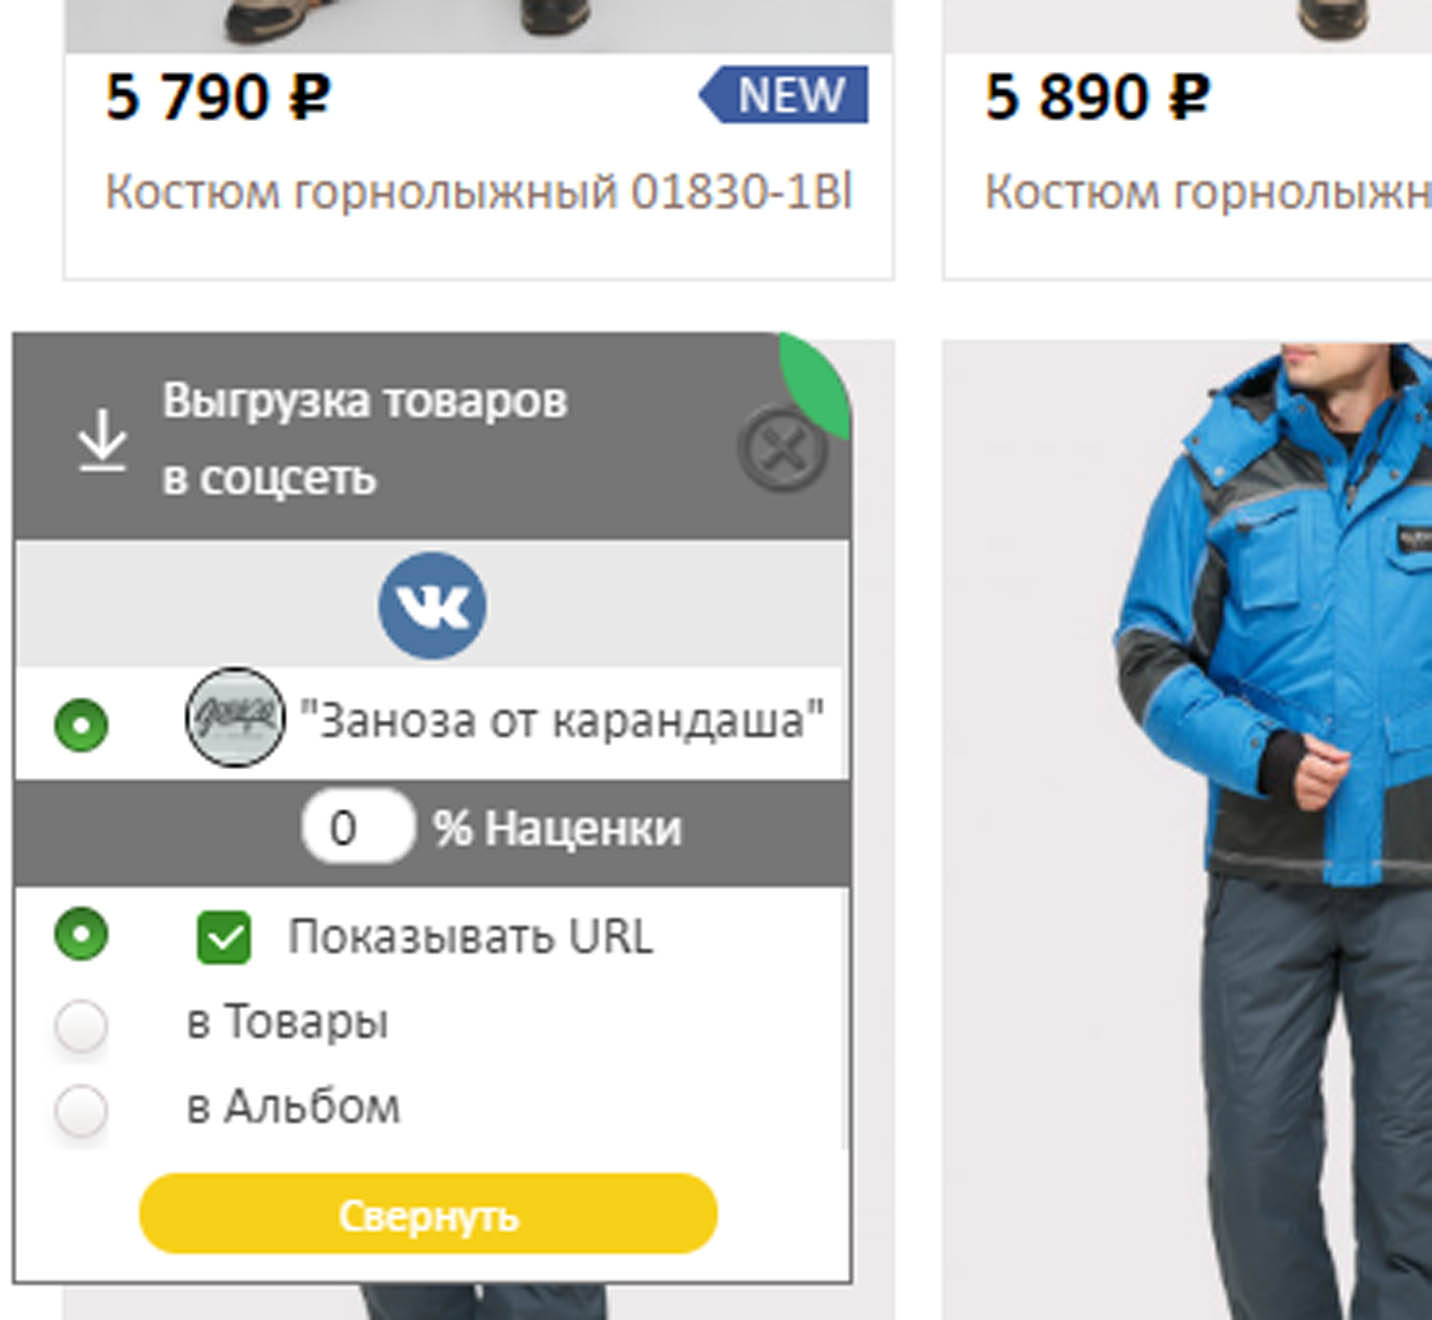Image resolution: width=1432 pixels, height=1320 pixels.
Task: Click the download arrow icon in header
Action: (102, 440)
